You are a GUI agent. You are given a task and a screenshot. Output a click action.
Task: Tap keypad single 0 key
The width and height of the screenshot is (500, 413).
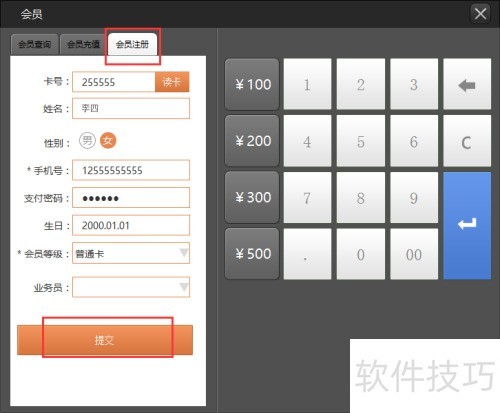(361, 254)
